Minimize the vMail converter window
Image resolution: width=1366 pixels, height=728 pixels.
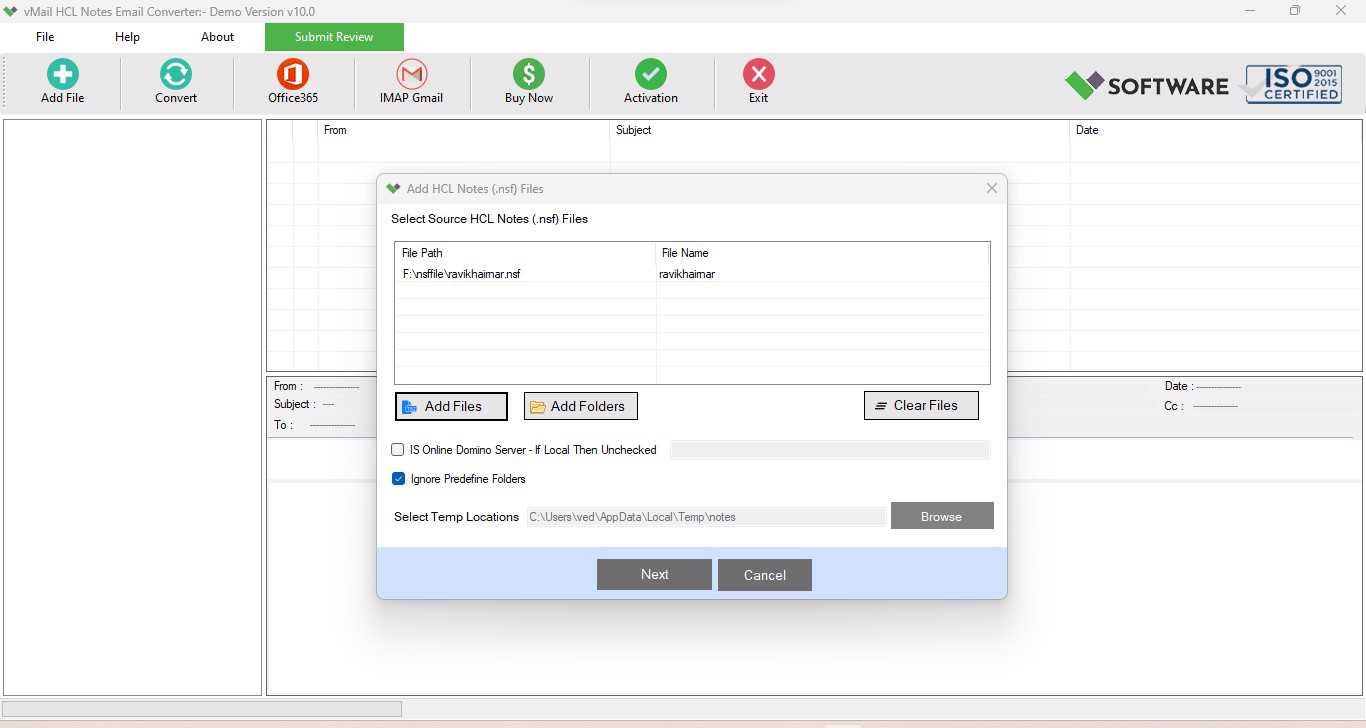point(1250,11)
